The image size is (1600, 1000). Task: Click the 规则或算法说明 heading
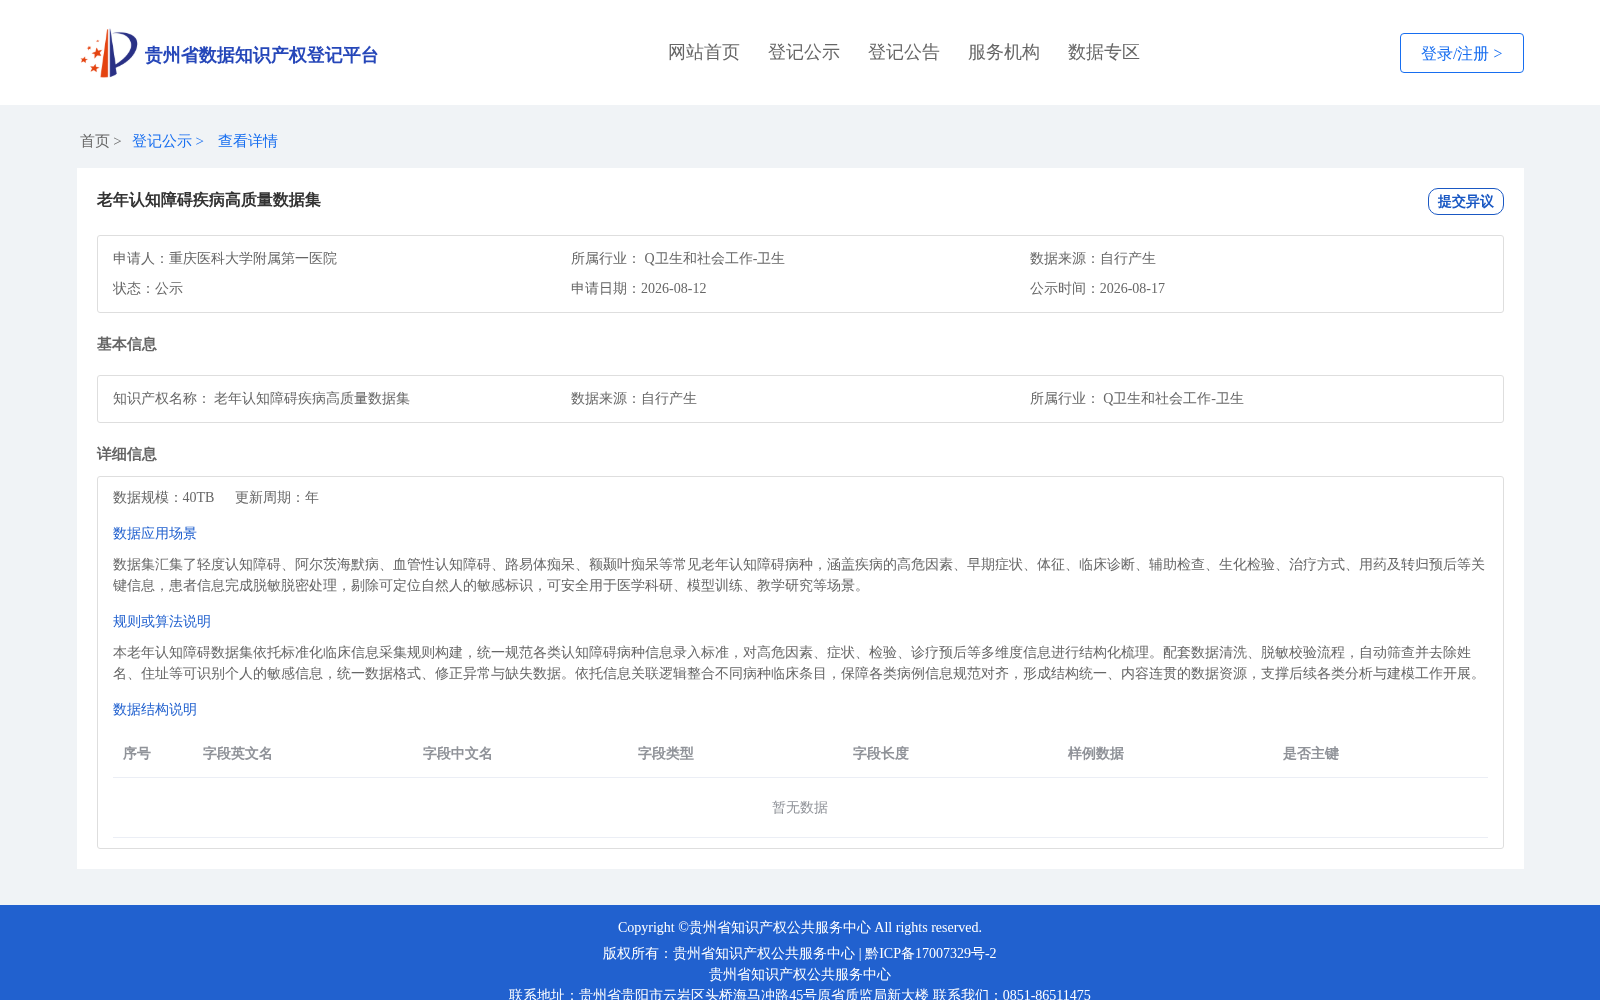162,621
